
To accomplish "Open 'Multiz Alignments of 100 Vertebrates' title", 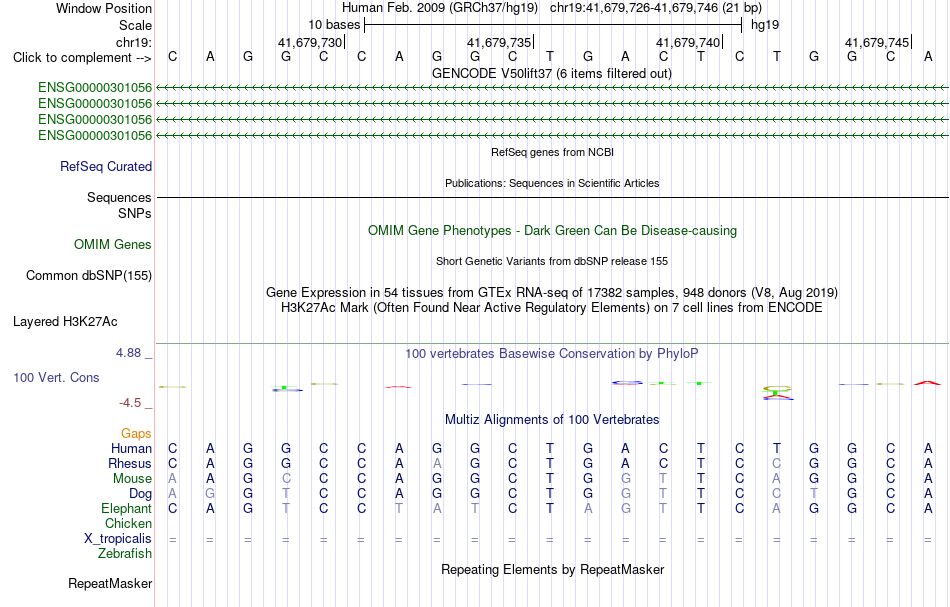I will click(x=552, y=420).
